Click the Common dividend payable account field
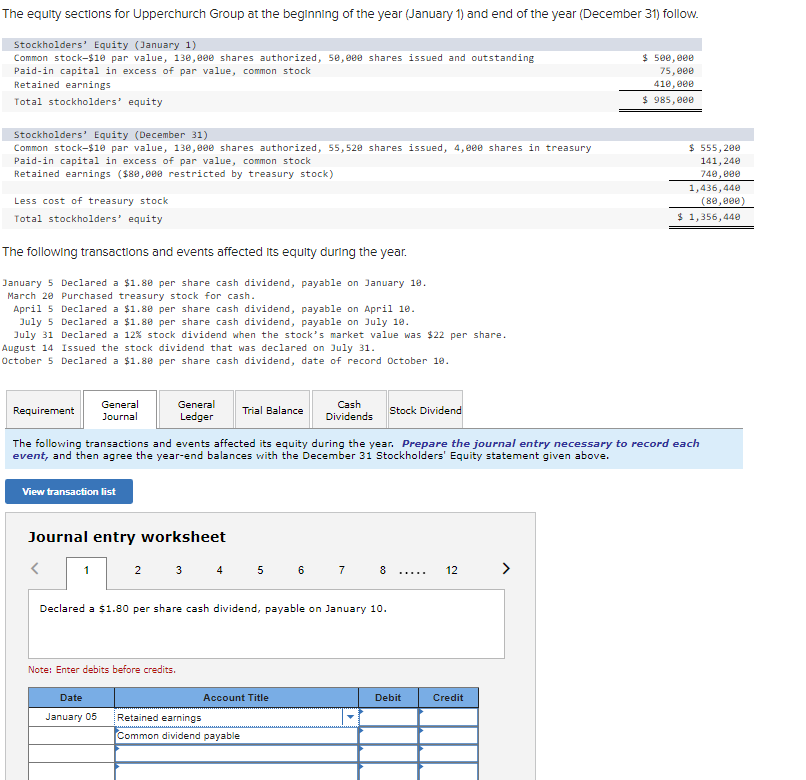Screen dimensions: 806x780 point(236,735)
